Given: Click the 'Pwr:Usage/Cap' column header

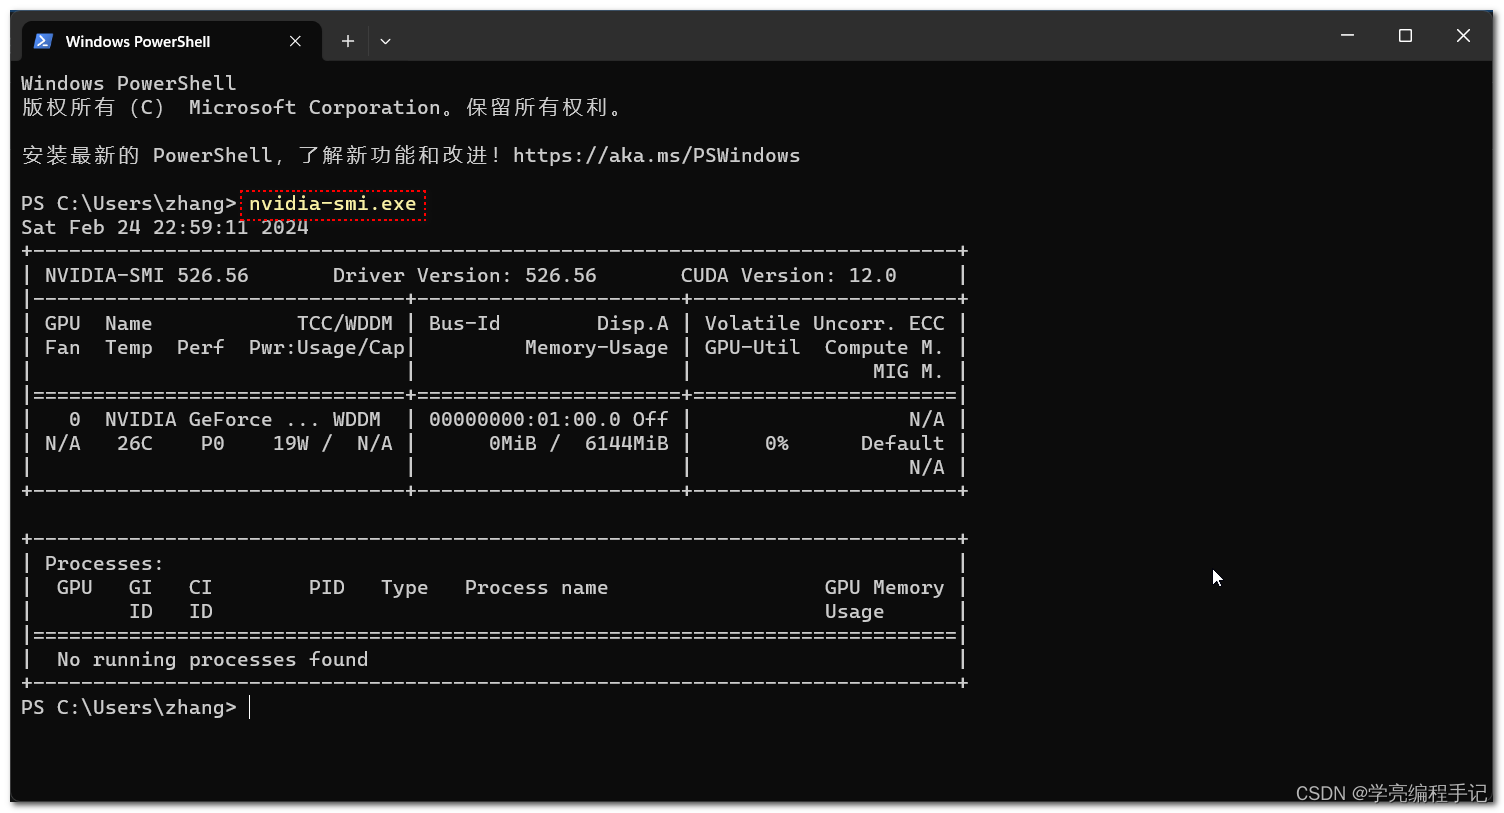Looking at the screenshot, I should [x=327, y=347].
